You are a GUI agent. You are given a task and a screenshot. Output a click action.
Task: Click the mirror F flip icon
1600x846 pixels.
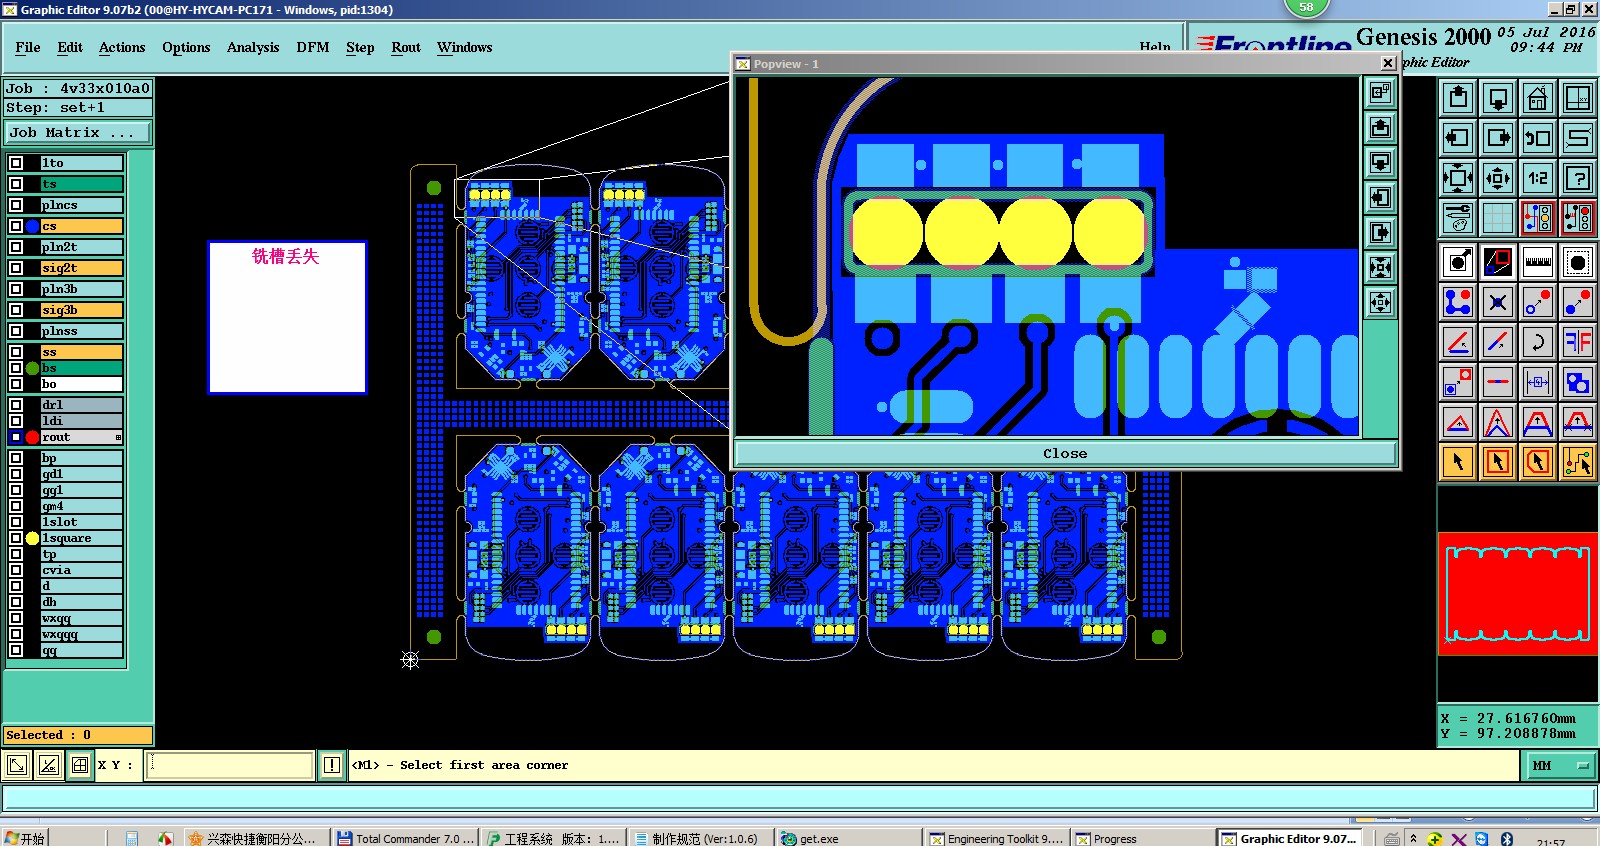1577,342
